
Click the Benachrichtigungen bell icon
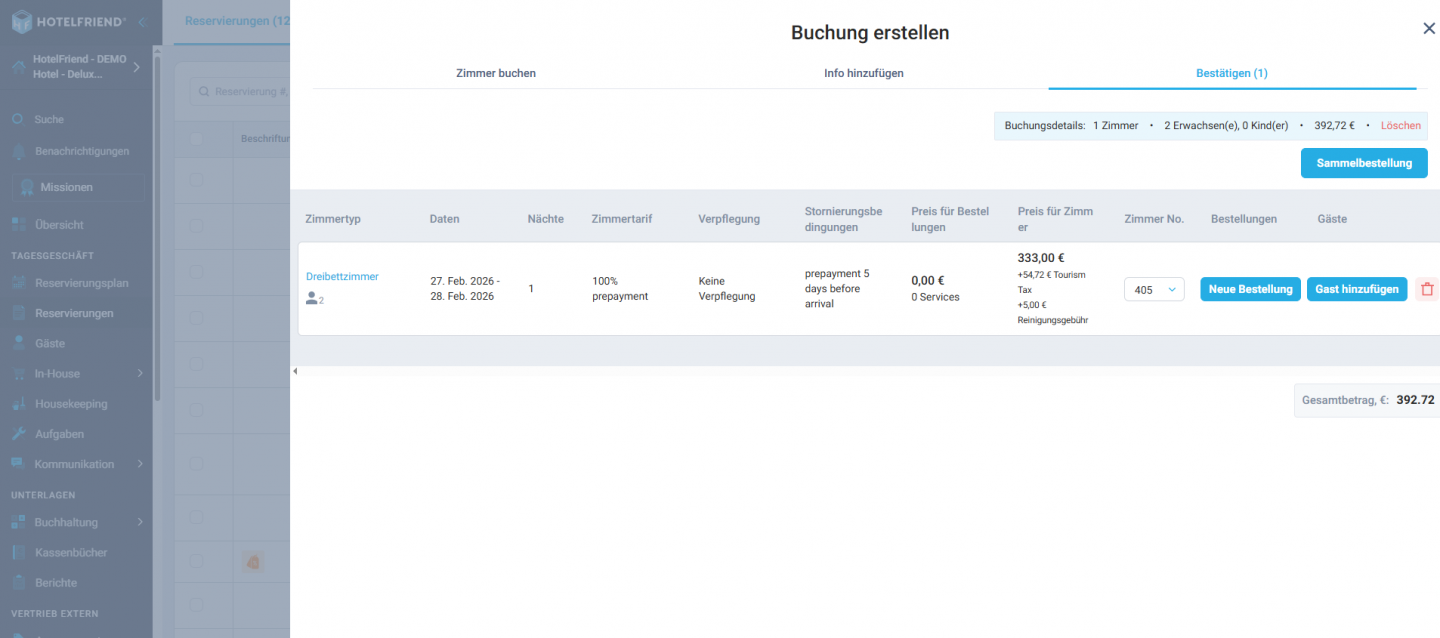[18, 151]
